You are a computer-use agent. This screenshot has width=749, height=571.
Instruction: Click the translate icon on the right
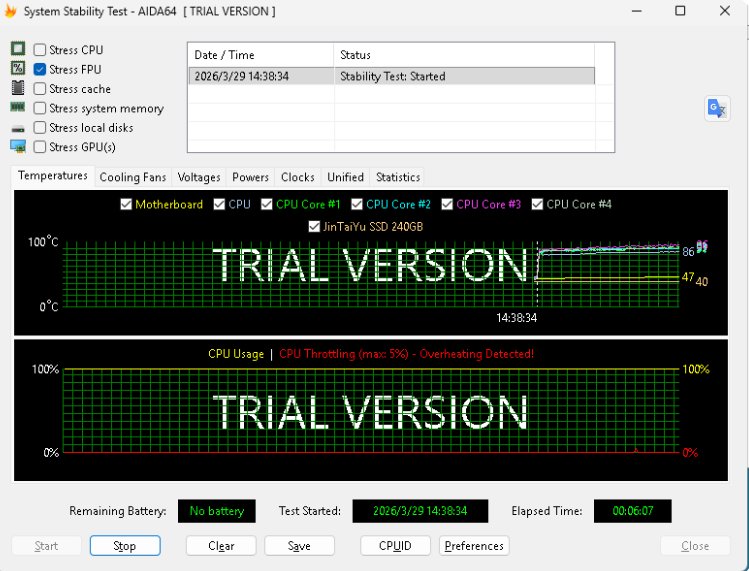pos(717,109)
